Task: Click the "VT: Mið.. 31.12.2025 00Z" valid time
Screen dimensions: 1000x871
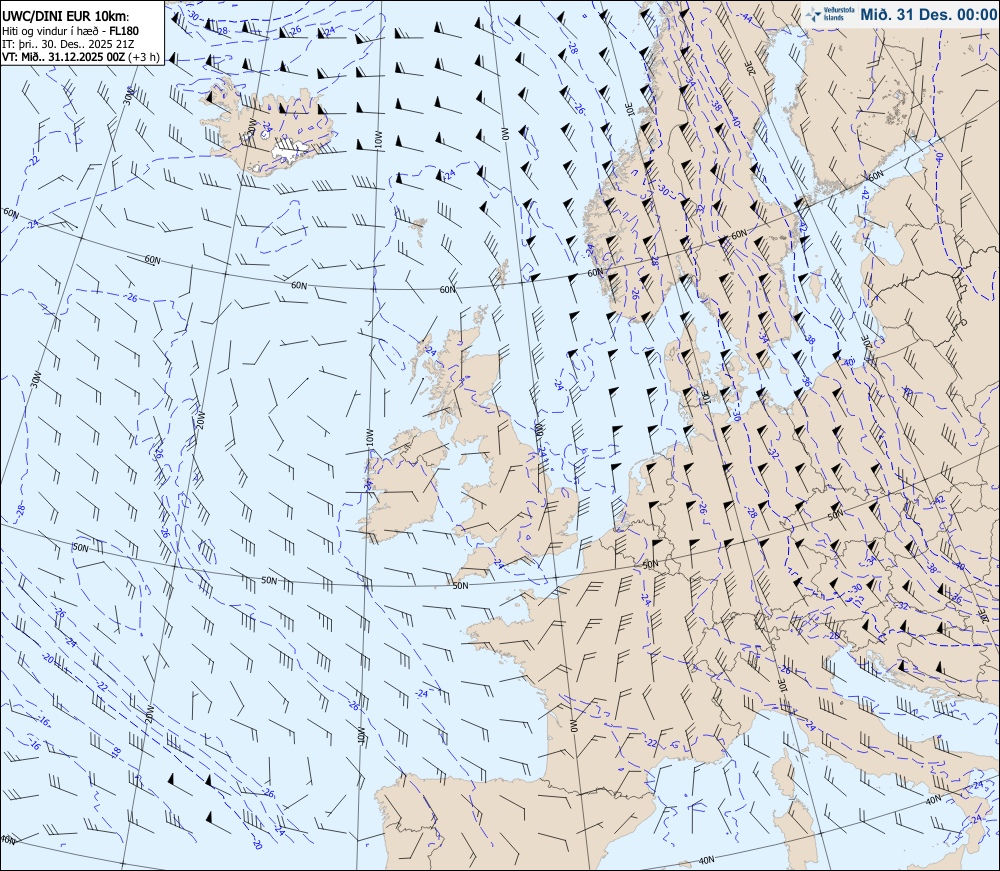Action: [64, 56]
